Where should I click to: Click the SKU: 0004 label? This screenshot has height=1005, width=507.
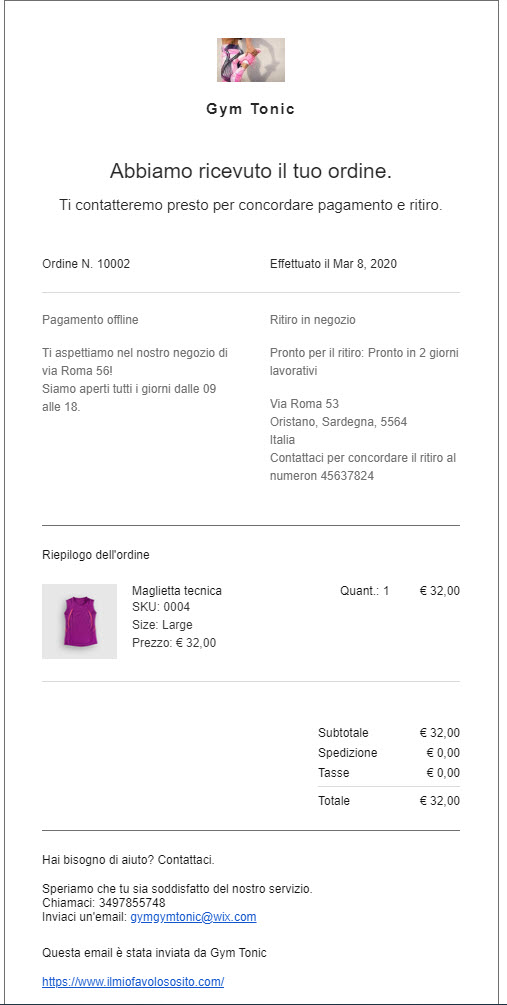[x=161, y=607]
